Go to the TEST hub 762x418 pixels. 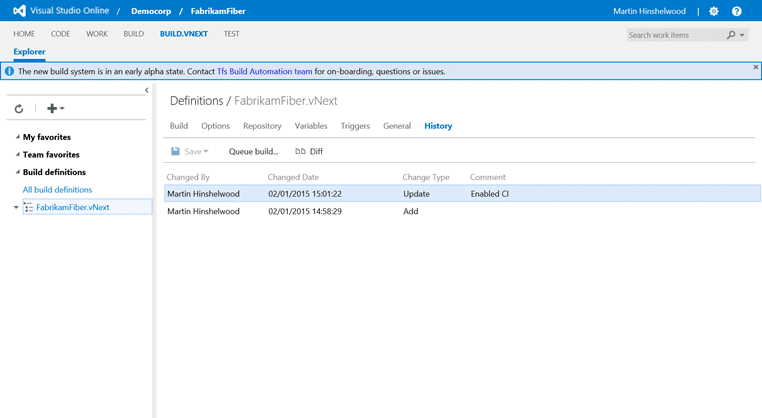231,34
